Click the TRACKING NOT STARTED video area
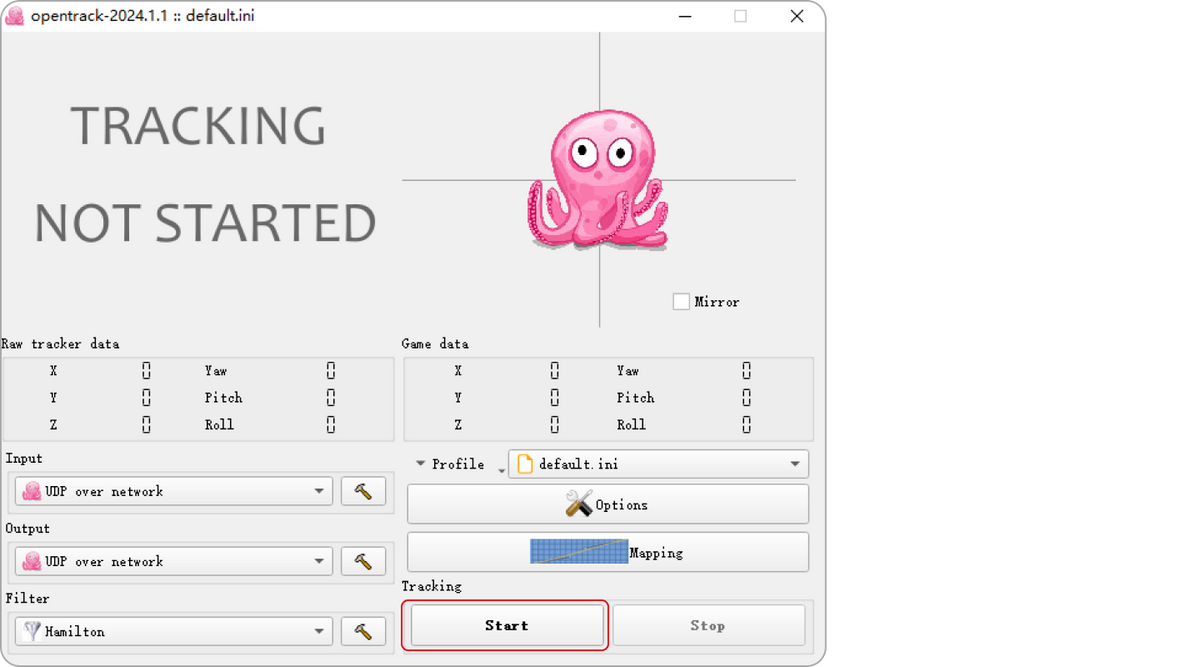The width and height of the screenshot is (1200, 667). coord(200,175)
